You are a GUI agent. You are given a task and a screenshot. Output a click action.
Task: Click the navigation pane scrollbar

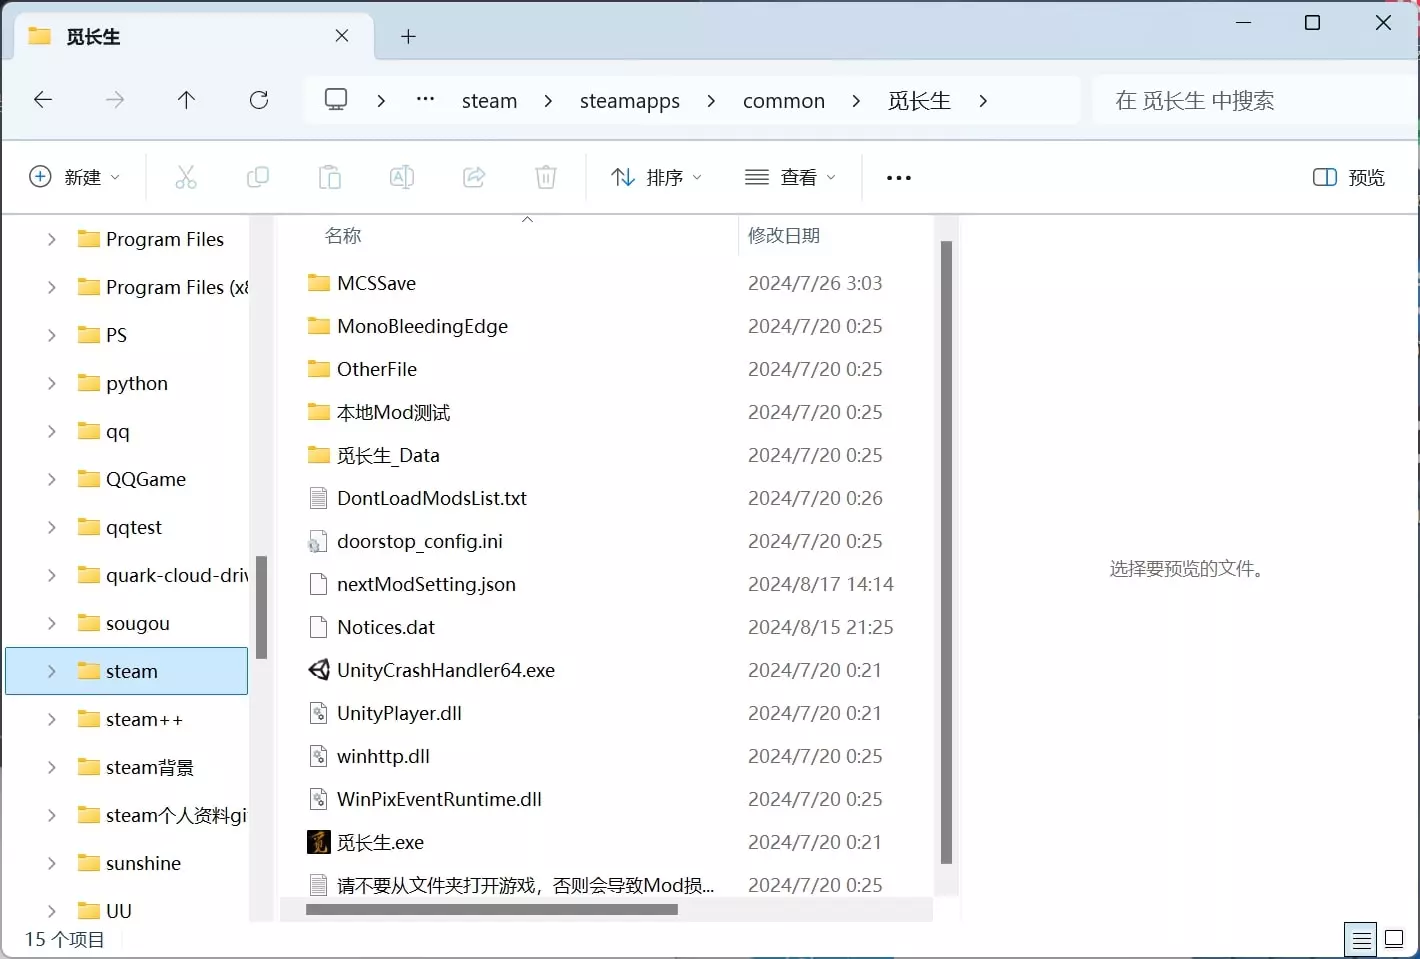pyautogui.click(x=261, y=607)
